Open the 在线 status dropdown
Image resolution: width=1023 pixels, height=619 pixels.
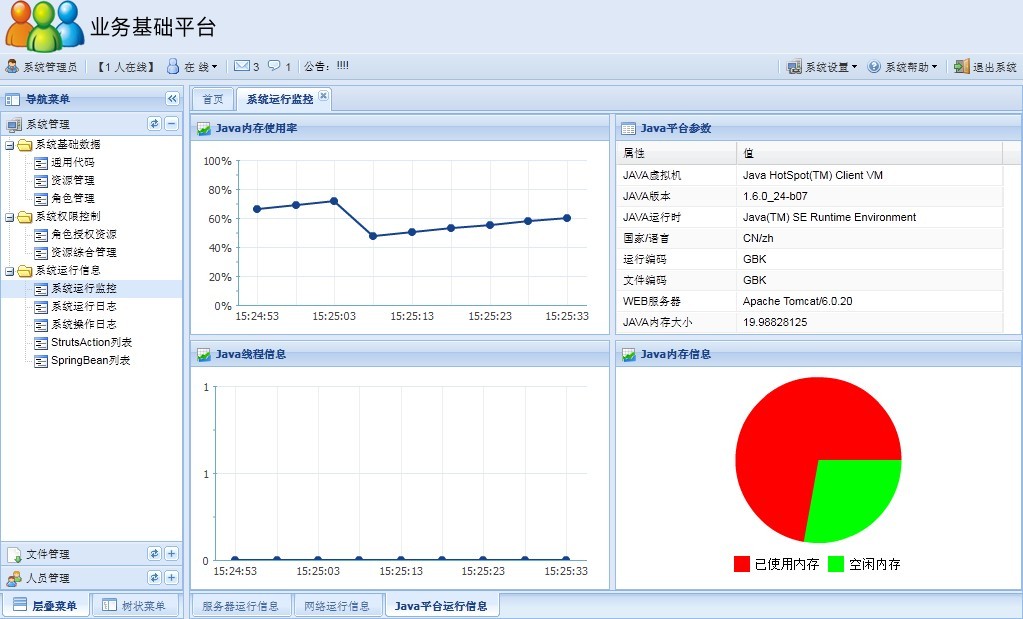(x=192, y=67)
